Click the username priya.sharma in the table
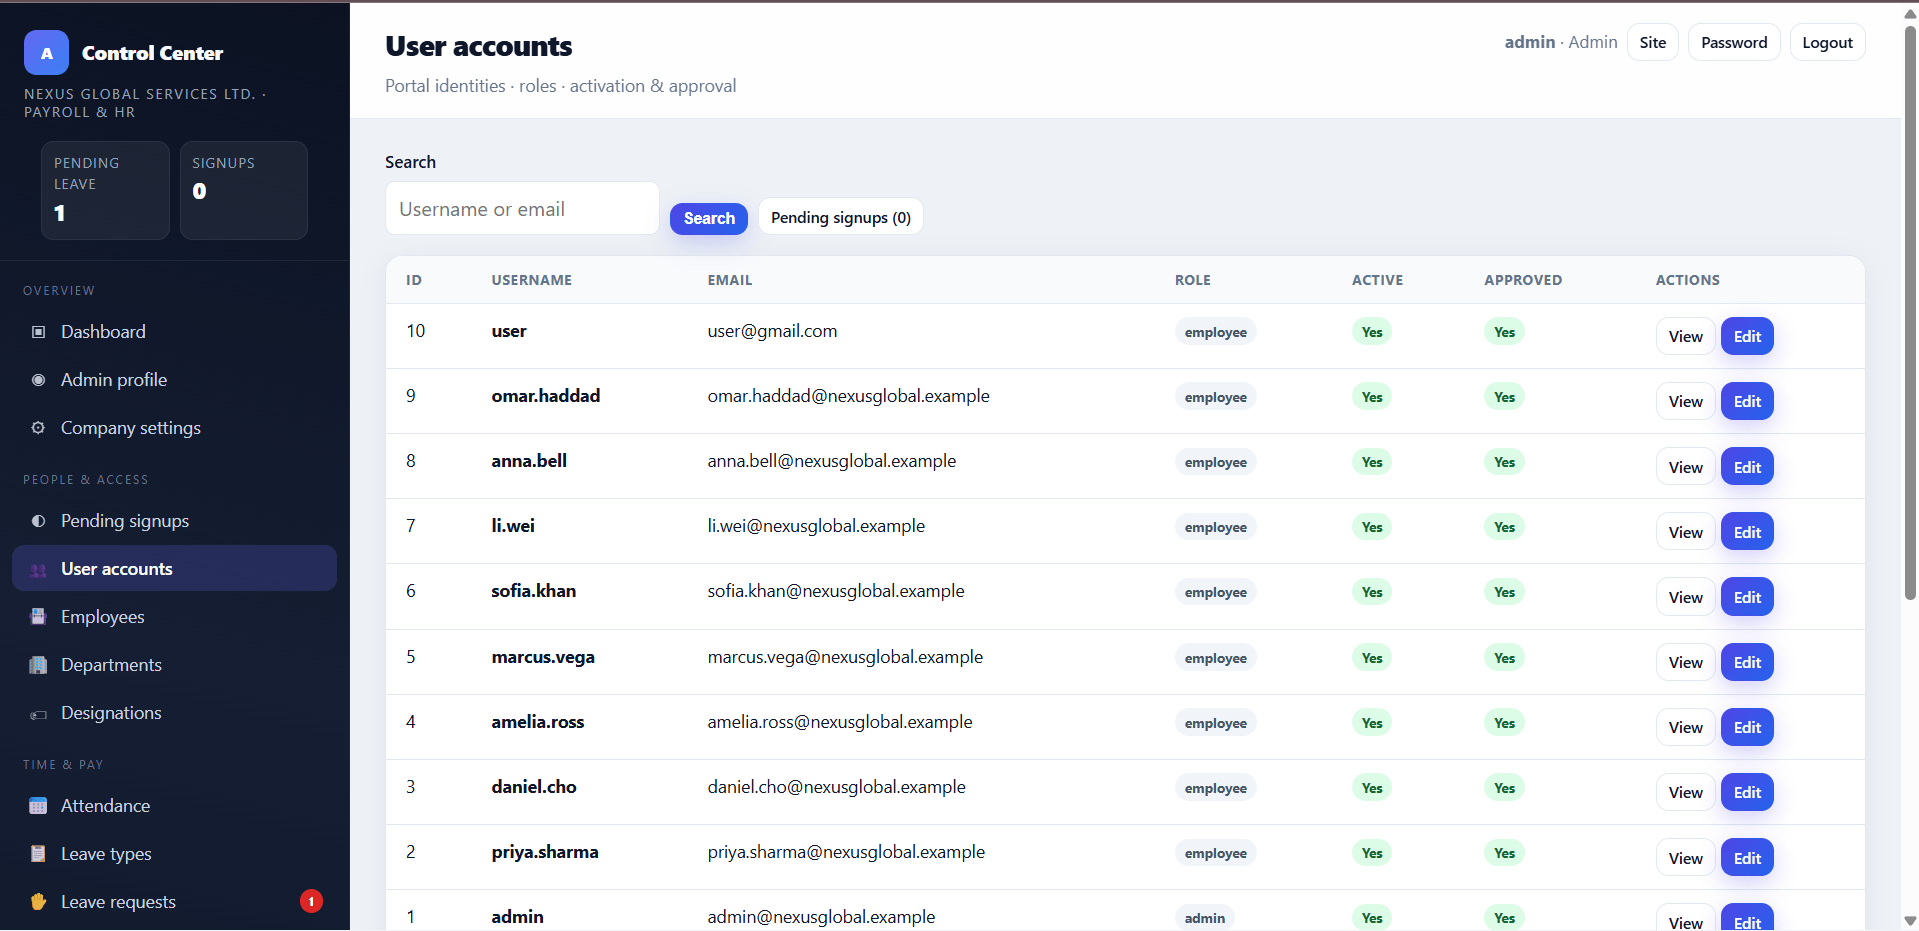The height and width of the screenshot is (931, 1919). click(x=545, y=852)
